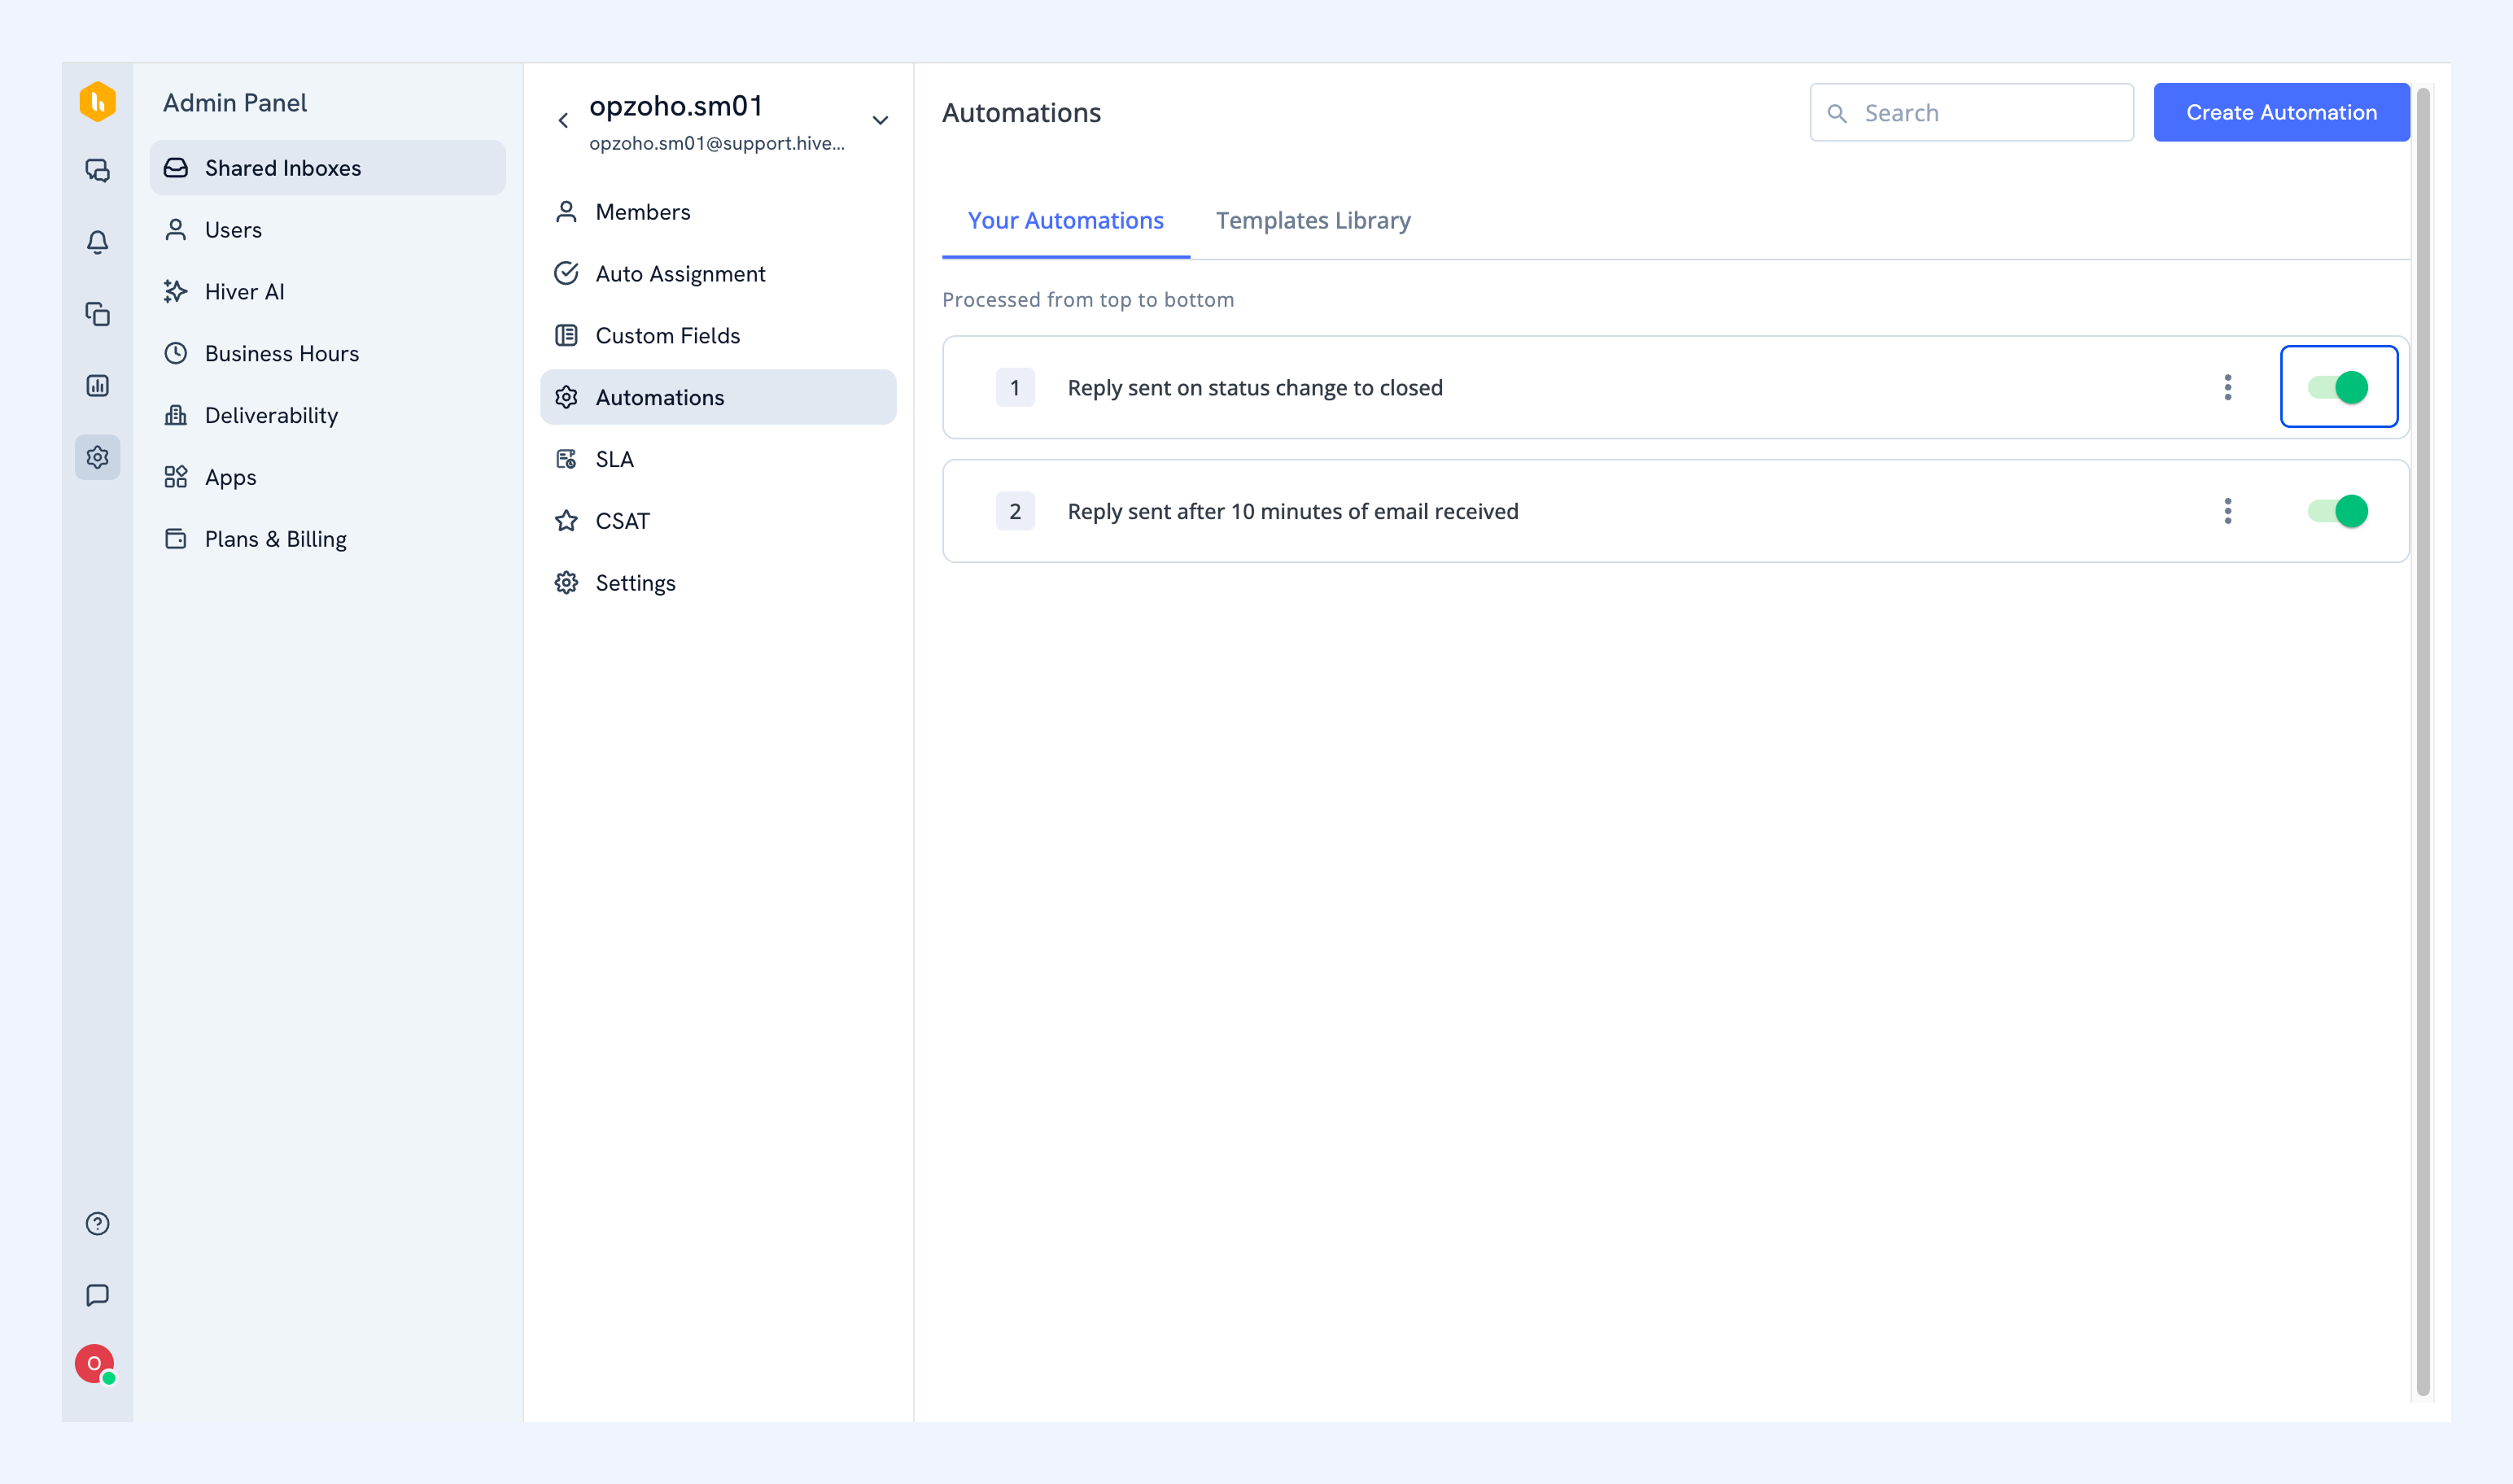
Task: Open the help question mark icon
Action: [x=97, y=1224]
